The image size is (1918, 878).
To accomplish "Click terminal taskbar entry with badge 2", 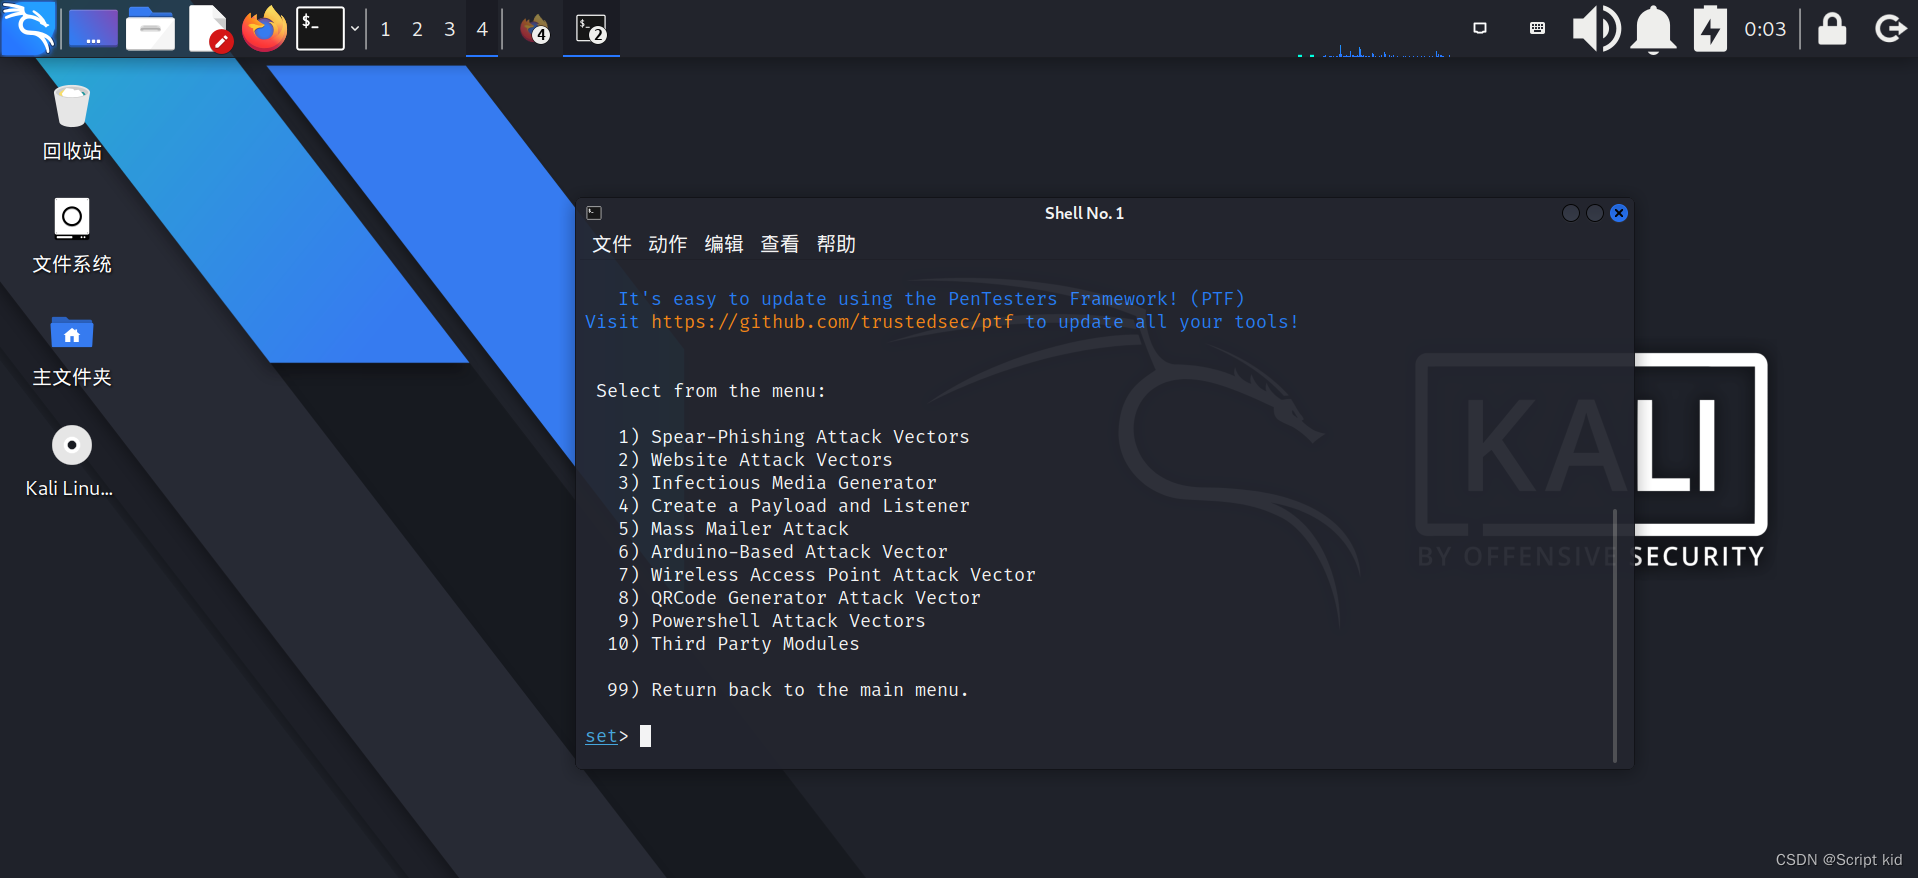I will click(591, 29).
